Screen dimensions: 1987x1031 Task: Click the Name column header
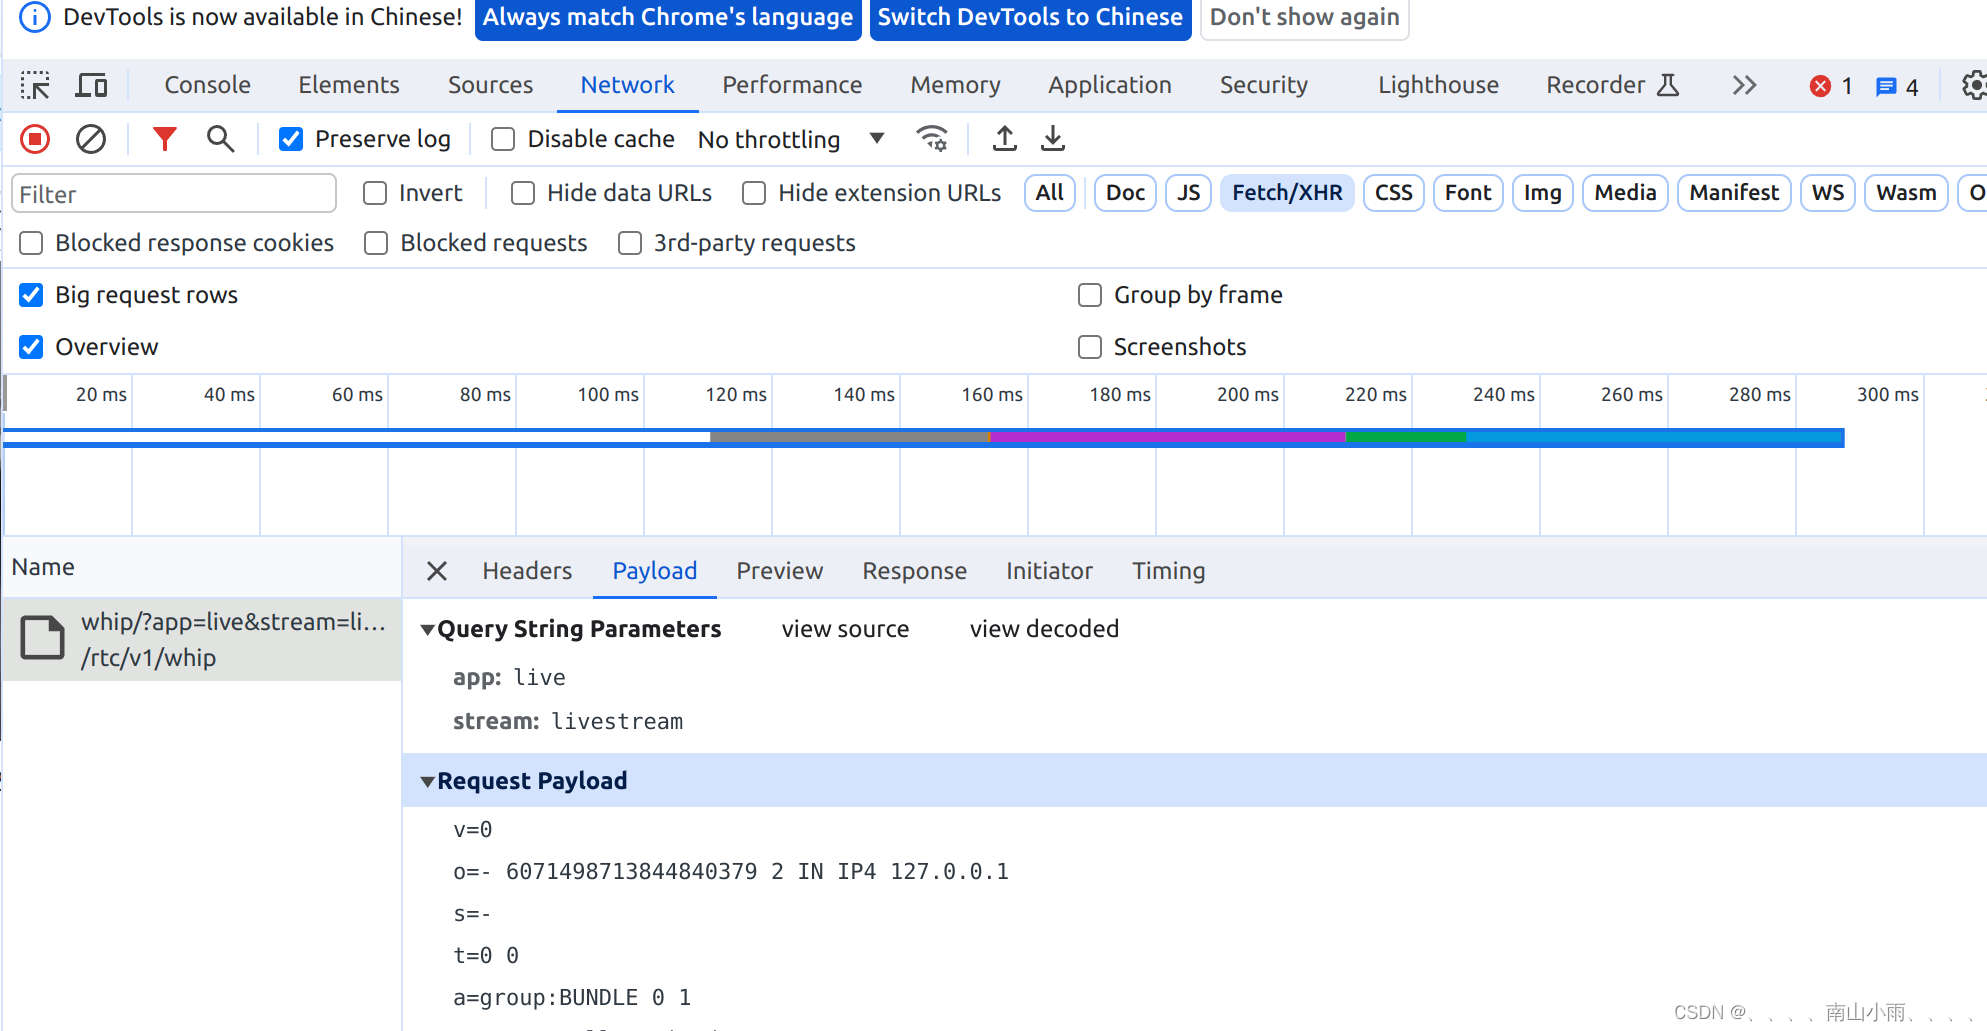click(x=202, y=567)
